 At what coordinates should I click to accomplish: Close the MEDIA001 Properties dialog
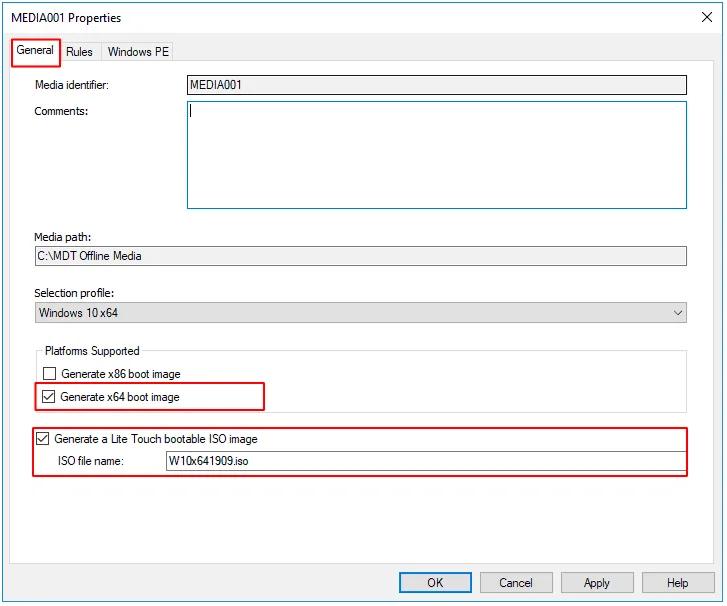pyautogui.click(x=707, y=18)
